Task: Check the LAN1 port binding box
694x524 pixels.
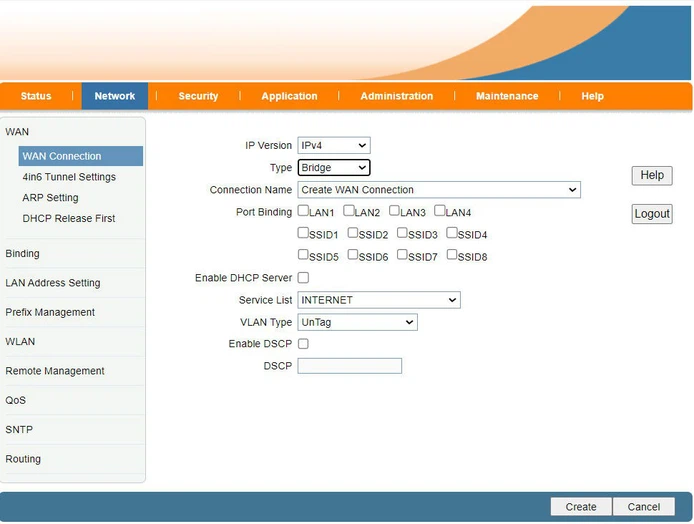Action: [303, 211]
